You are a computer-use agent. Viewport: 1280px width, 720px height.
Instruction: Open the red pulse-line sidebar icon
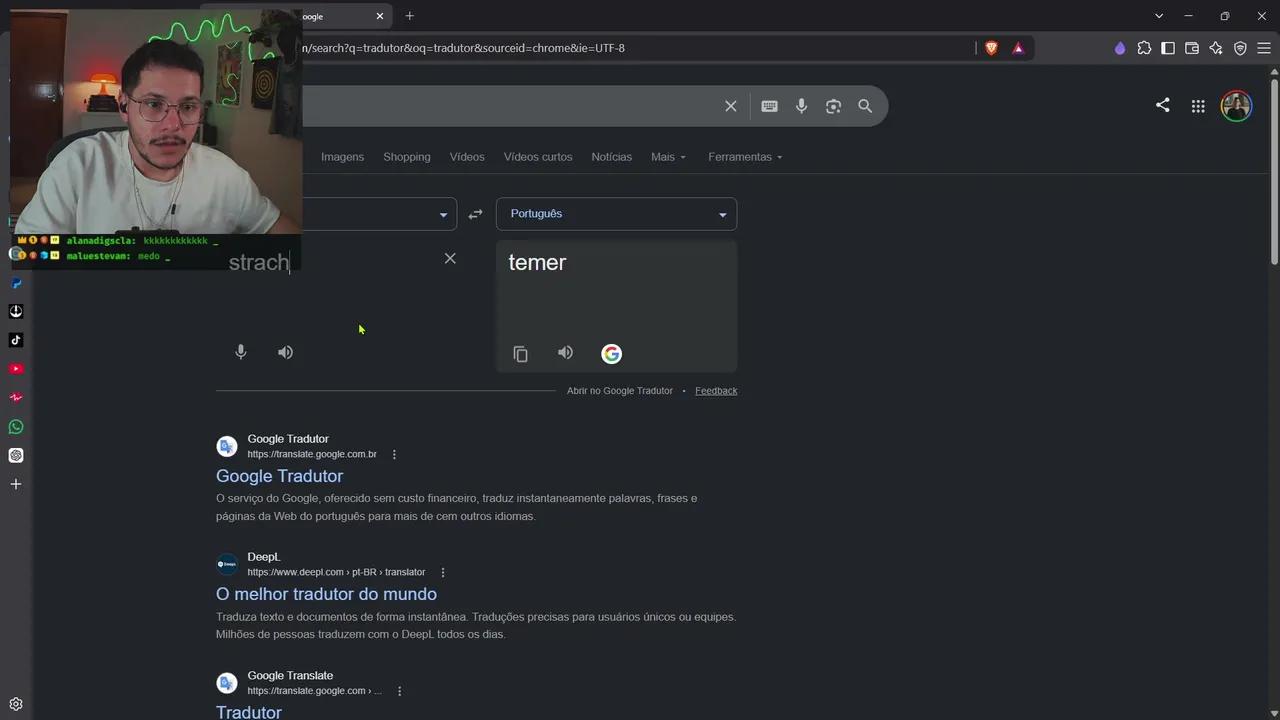pos(16,398)
